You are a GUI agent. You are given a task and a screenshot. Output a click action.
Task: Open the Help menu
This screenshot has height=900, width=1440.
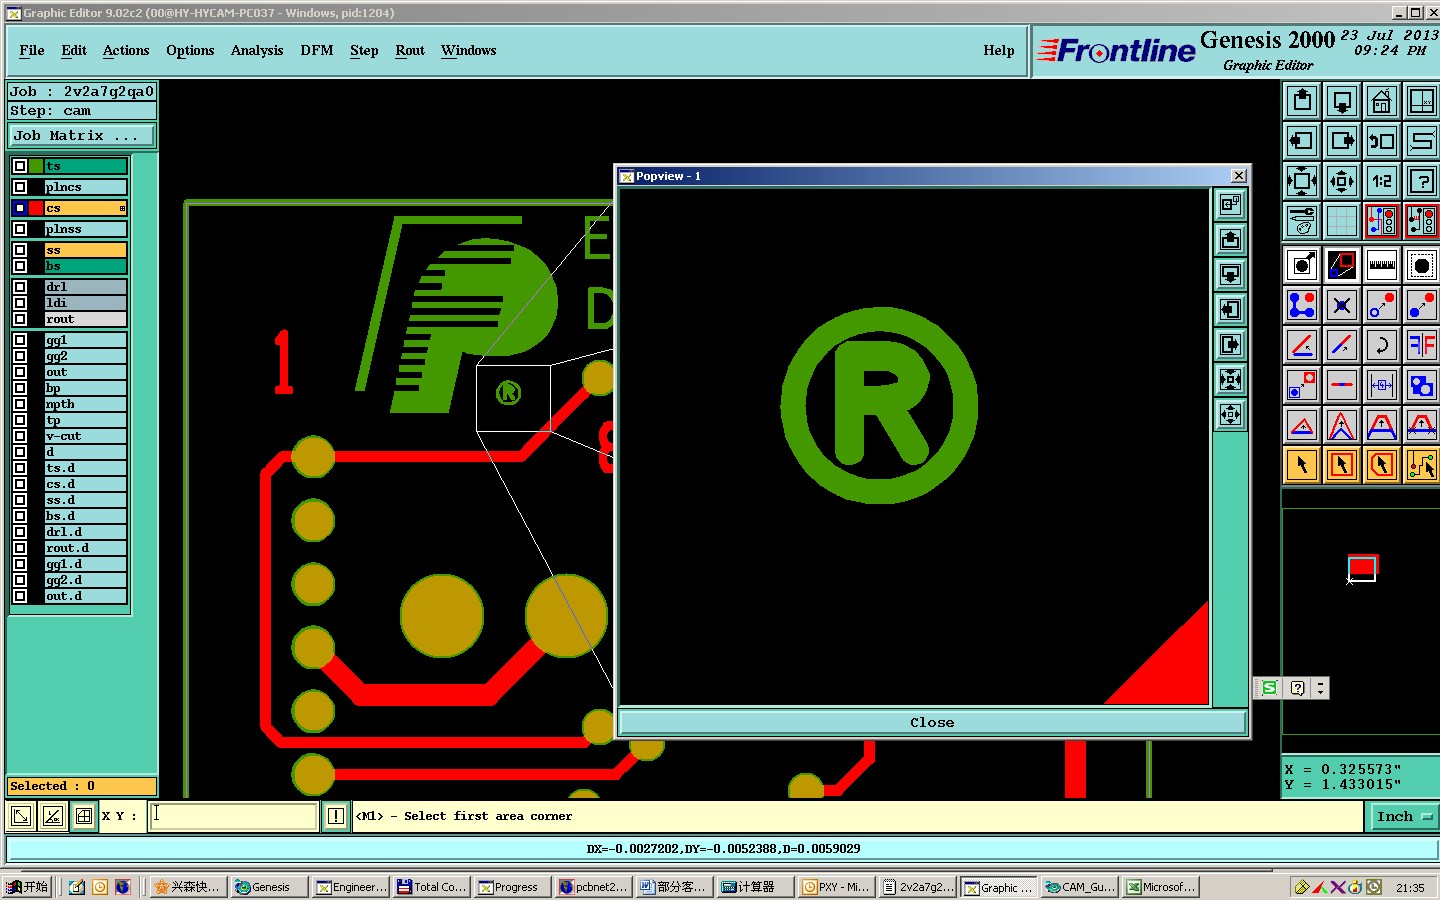[x=999, y=50]
